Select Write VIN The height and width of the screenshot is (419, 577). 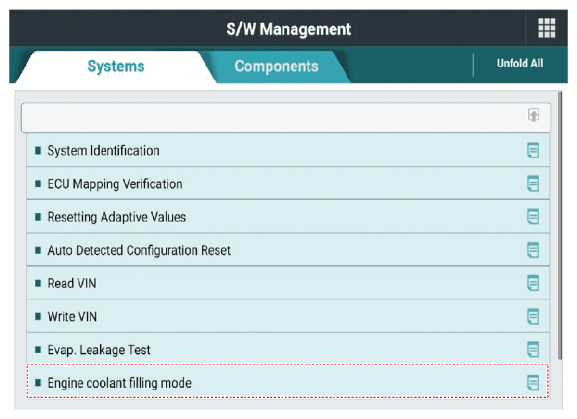(x=288, y=316)
